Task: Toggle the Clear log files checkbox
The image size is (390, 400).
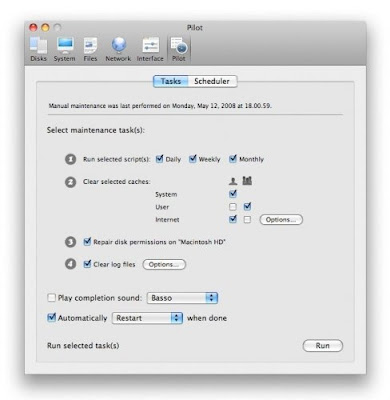Action: click(x=87, y=264)
